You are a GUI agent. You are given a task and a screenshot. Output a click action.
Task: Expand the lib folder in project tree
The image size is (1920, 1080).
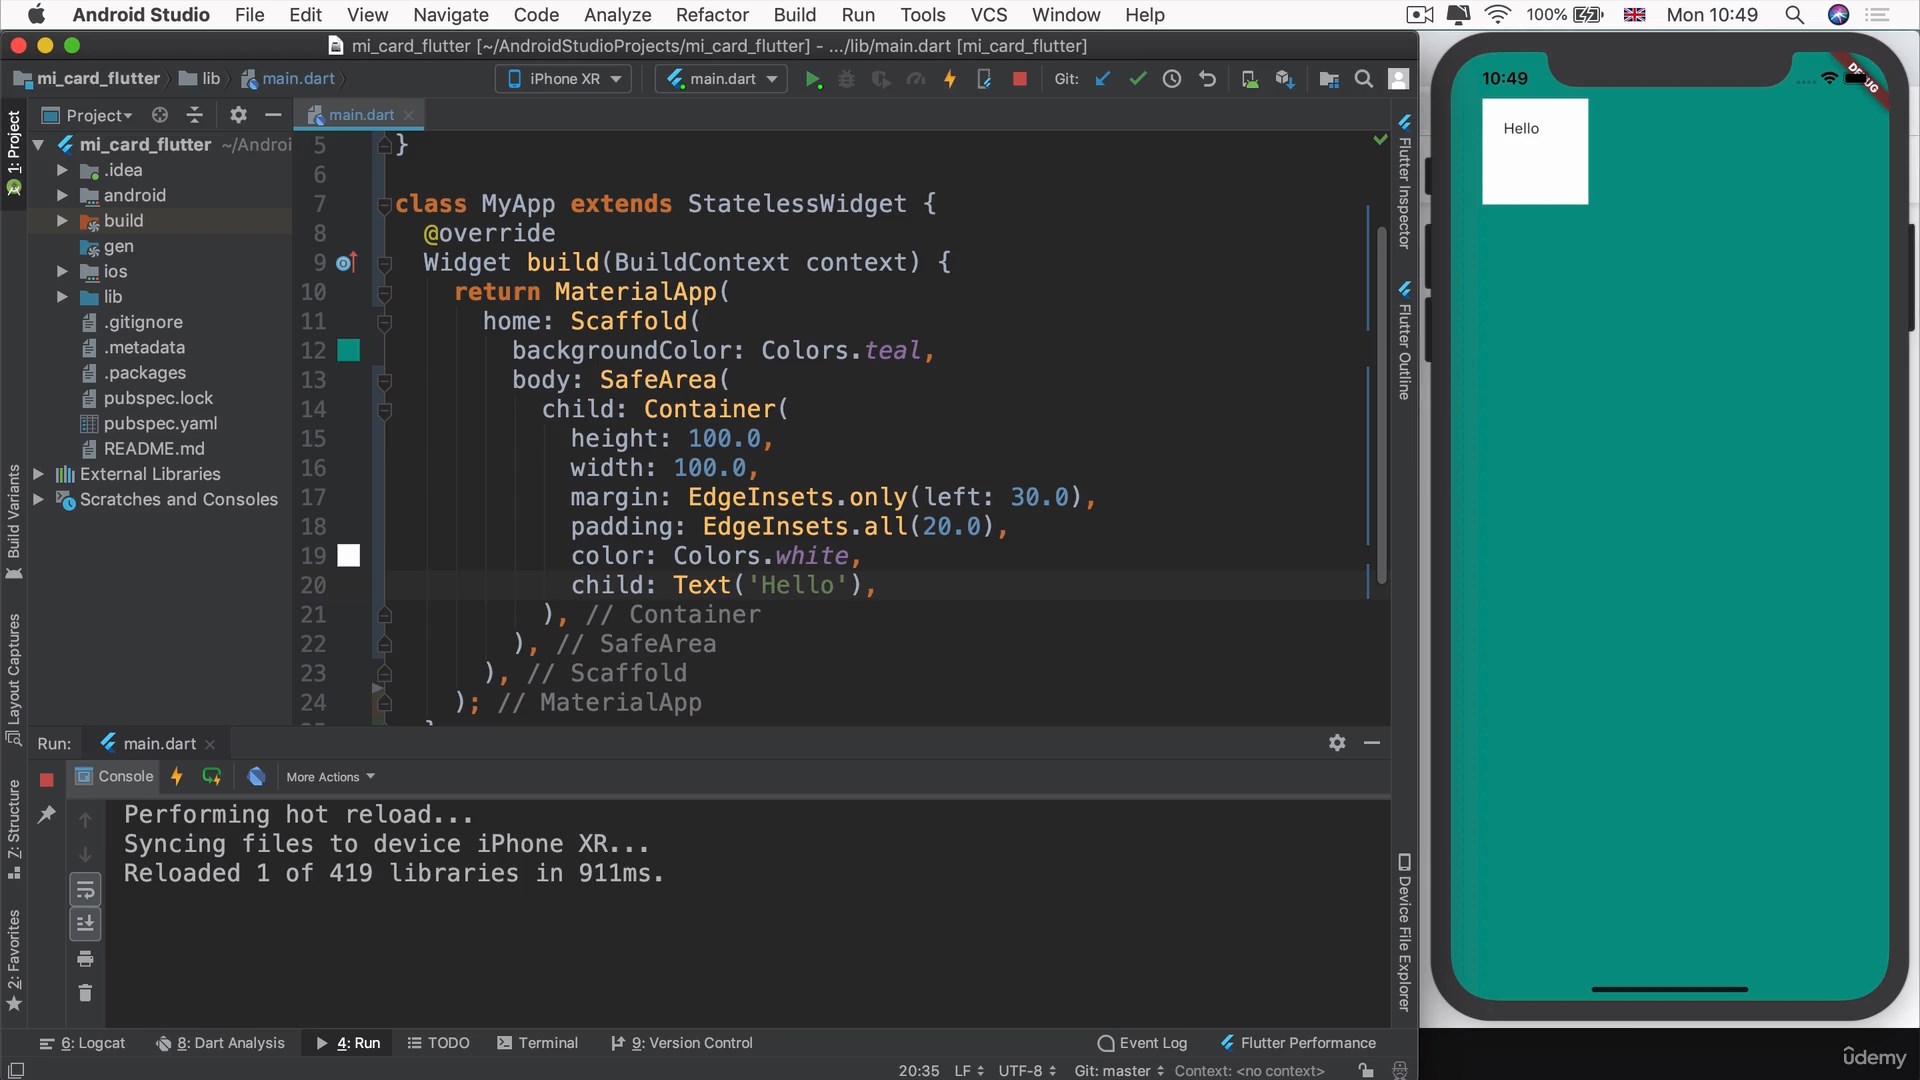[62, 297]
